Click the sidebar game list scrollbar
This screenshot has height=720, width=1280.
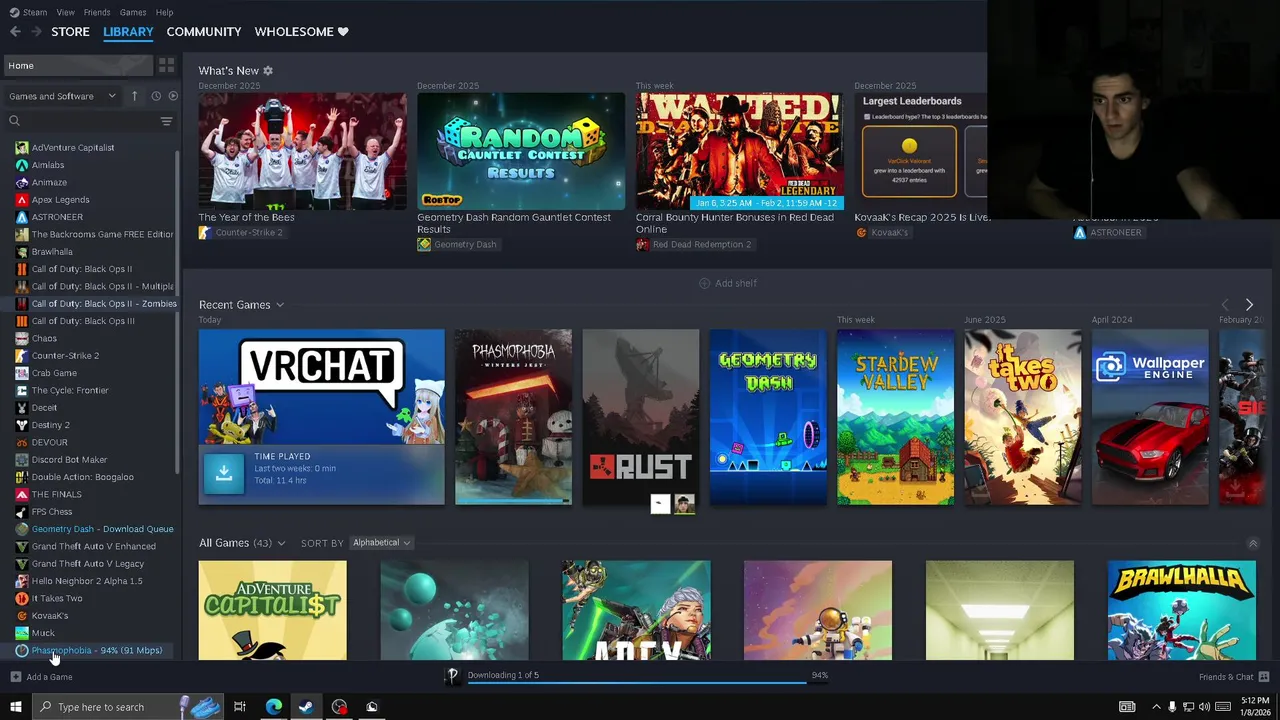[x=178, y=310]
